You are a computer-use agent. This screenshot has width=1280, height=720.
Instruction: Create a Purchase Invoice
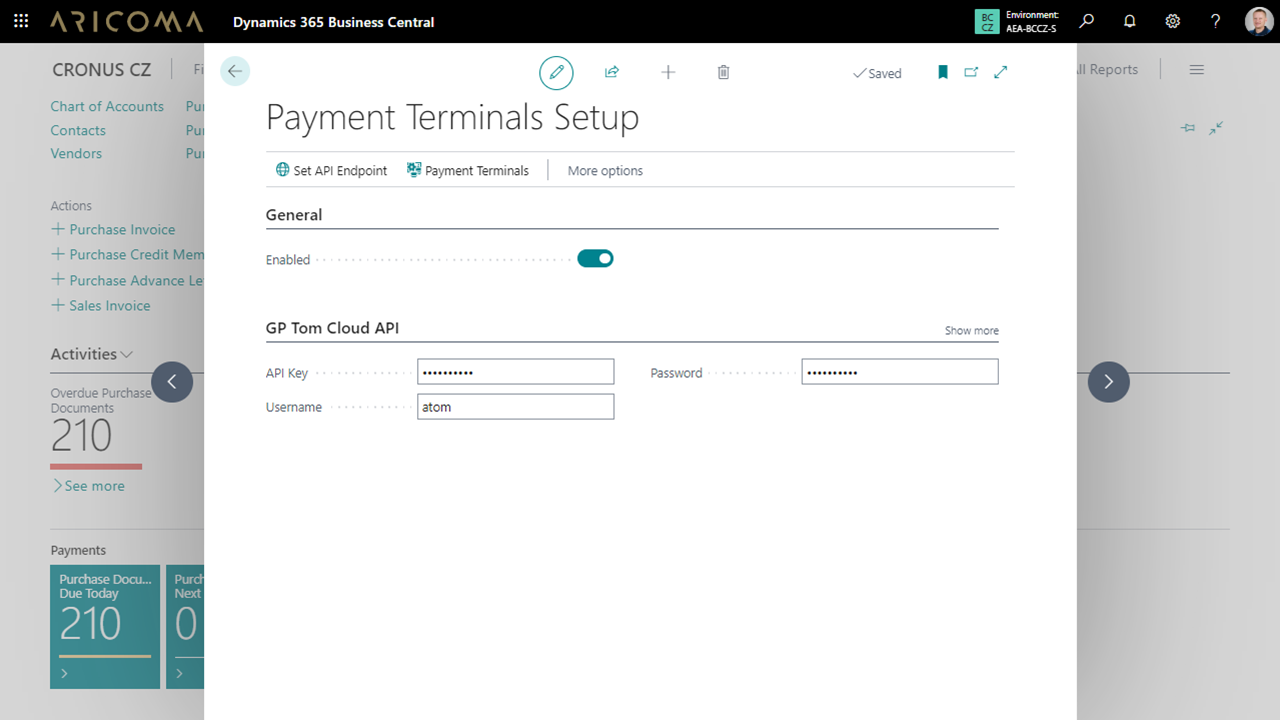tap(113, 229)
